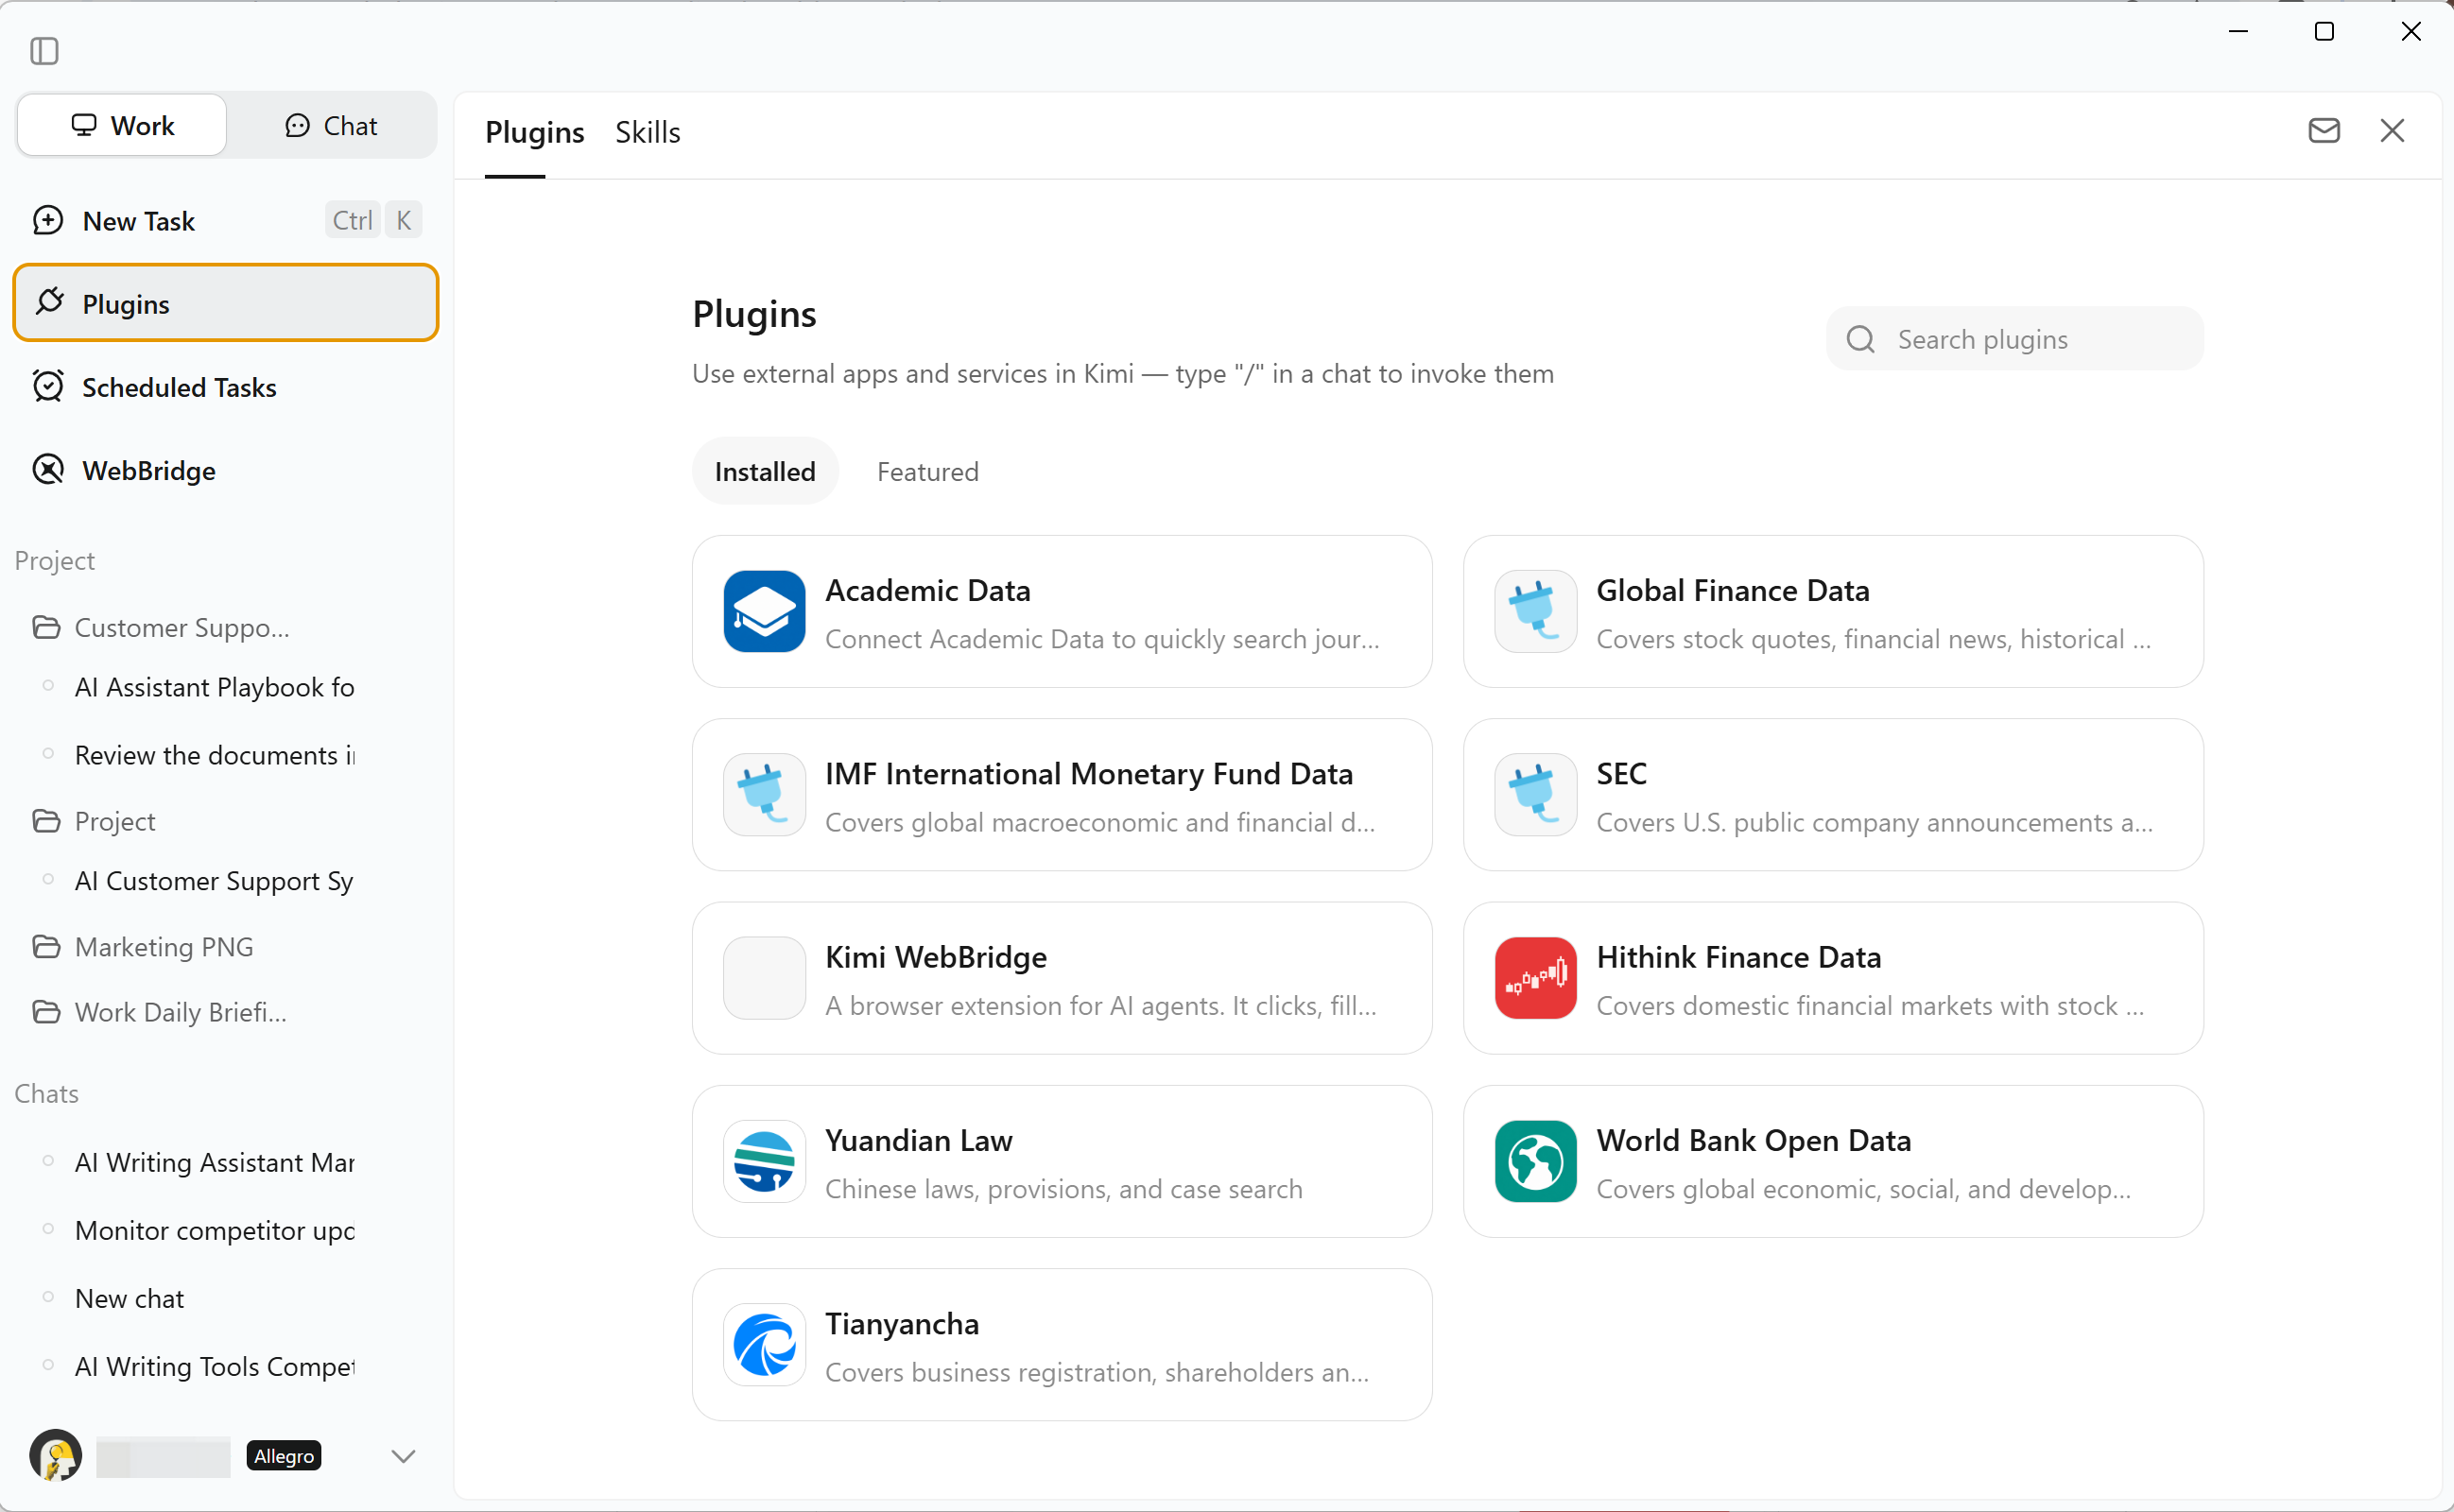Open the Global Finance Data card
This screenshot has height=1512, width=2454.
[x=1833, y=611]
